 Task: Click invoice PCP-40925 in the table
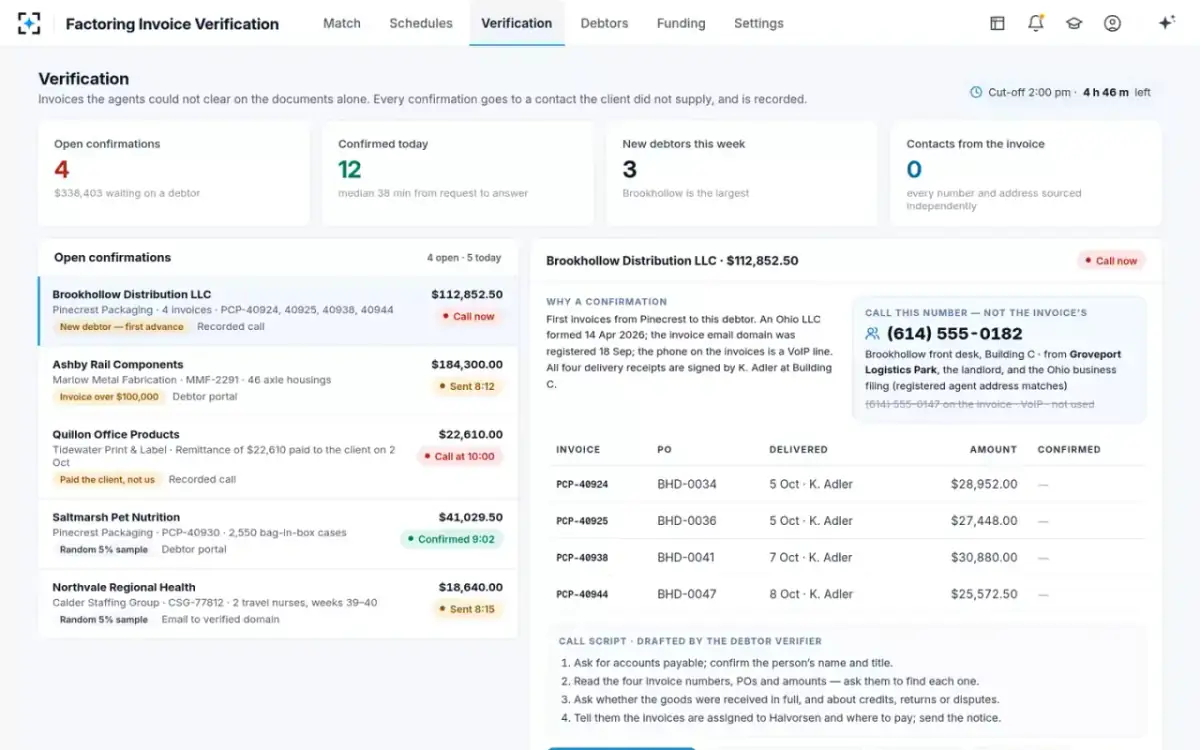[582, 521]
